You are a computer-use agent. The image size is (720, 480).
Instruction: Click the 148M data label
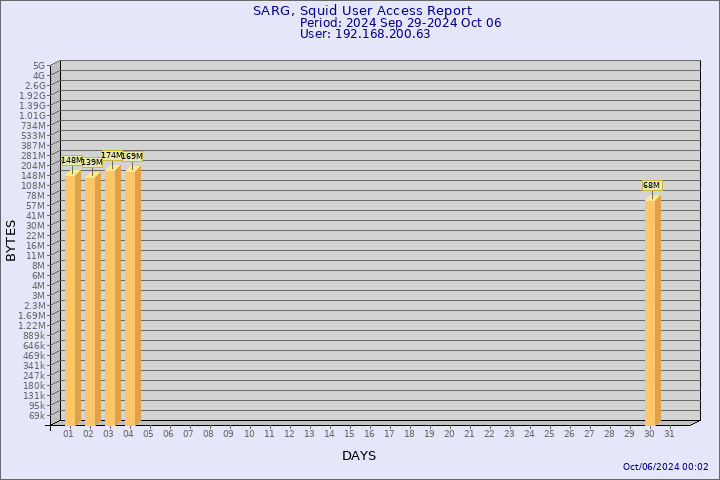tap(72, 160)
